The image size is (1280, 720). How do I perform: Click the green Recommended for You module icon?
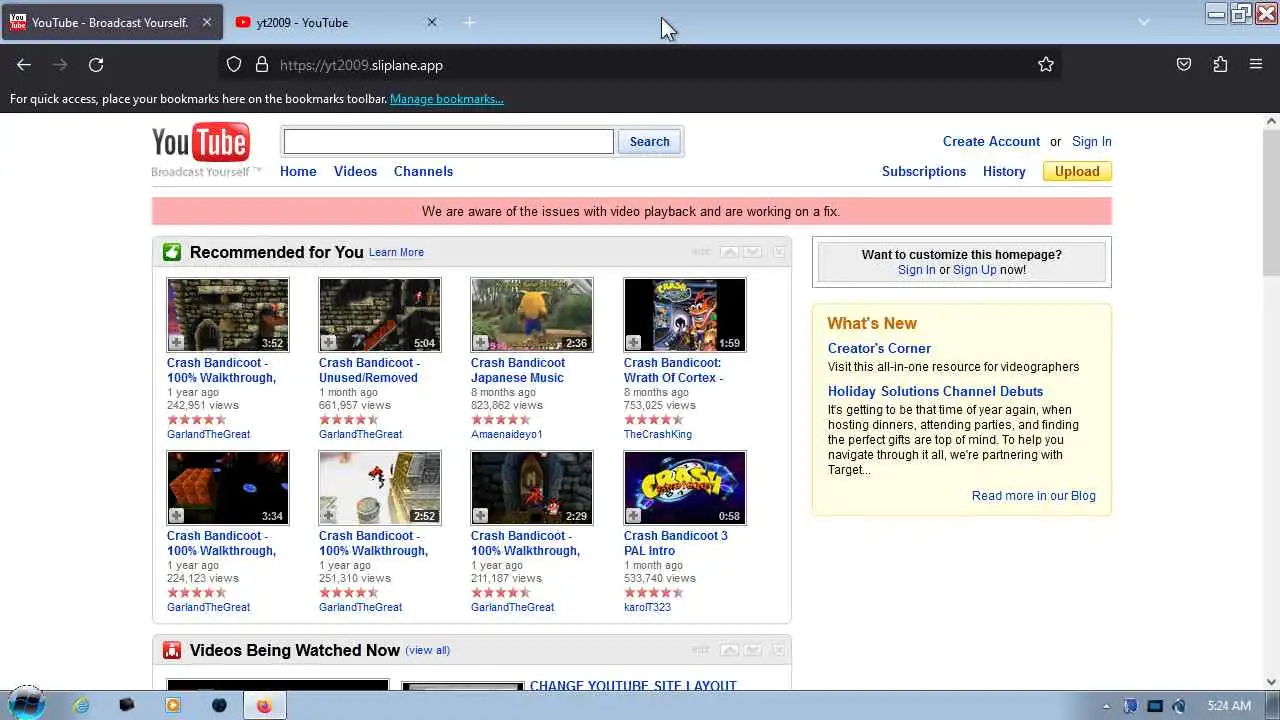[x=172, y=252]
